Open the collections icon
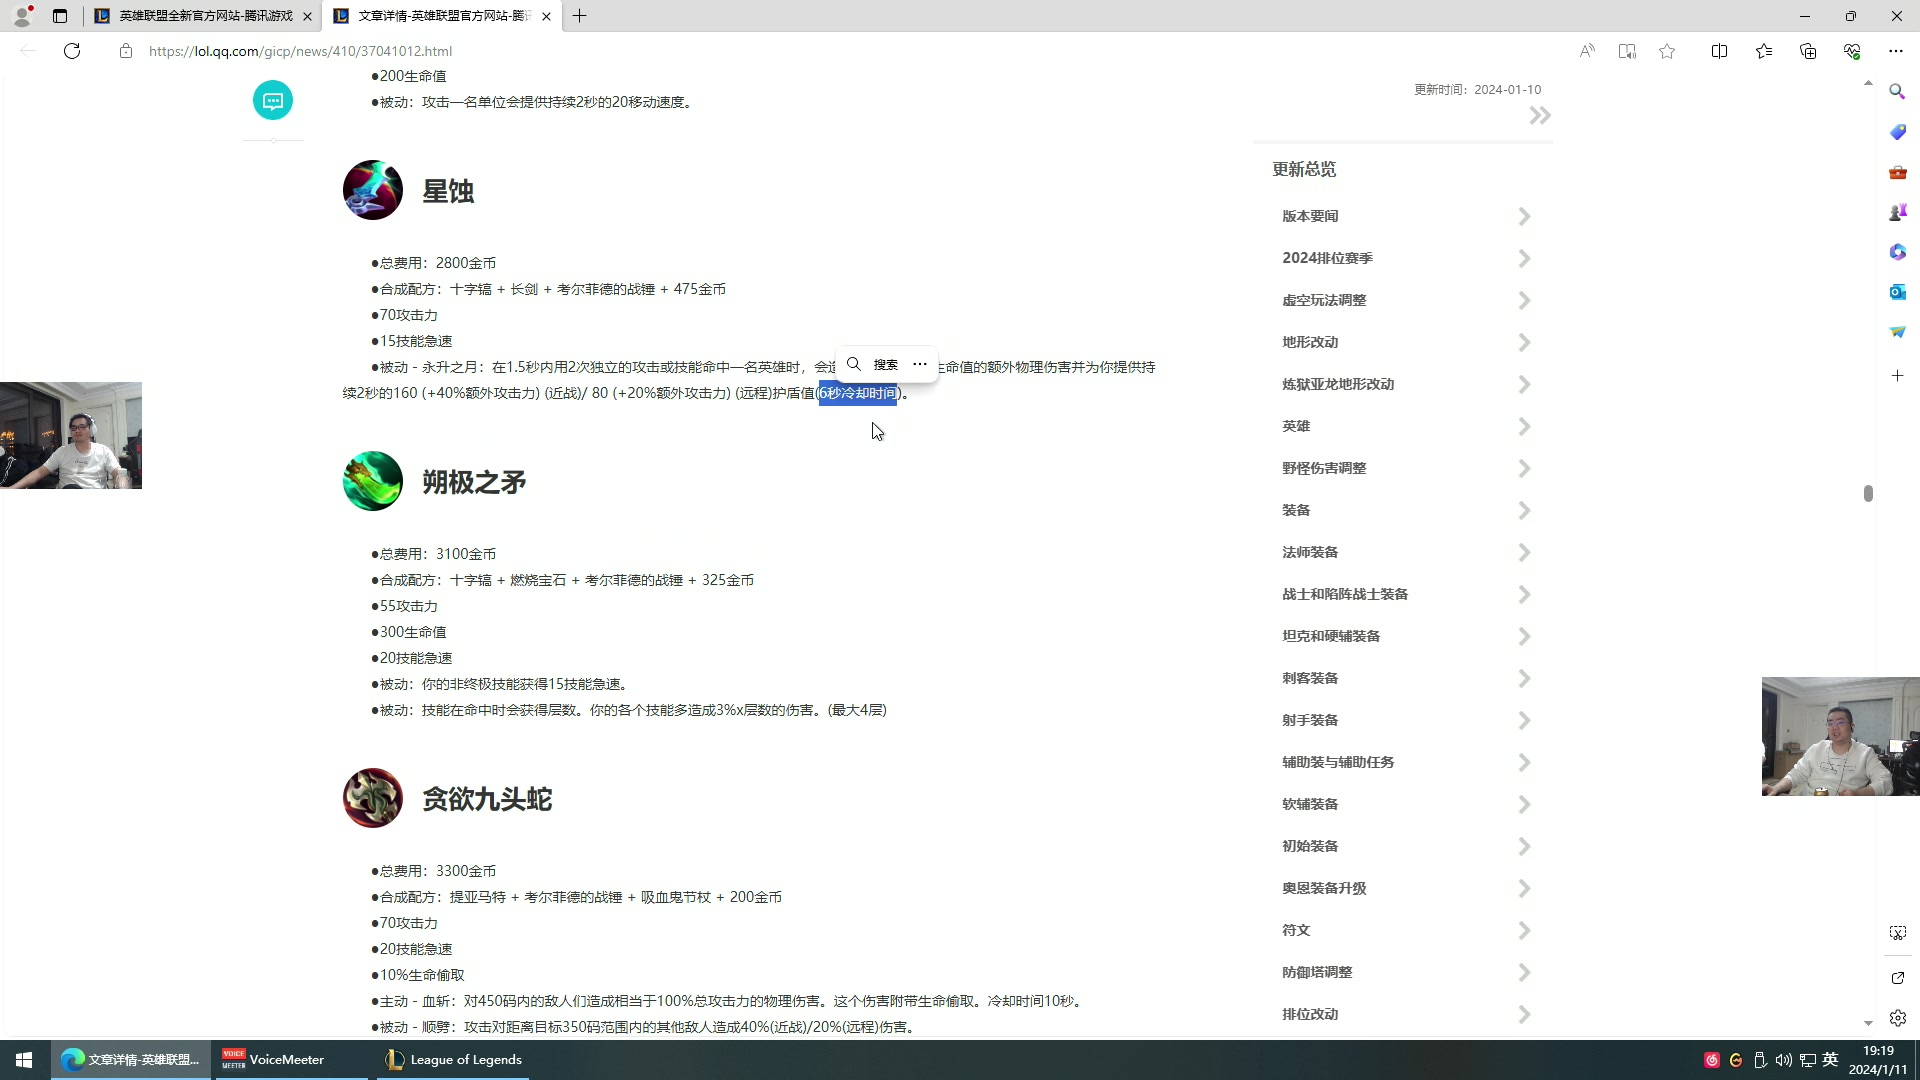Screen dimensions: 1920x1080 click(1808, 51)
